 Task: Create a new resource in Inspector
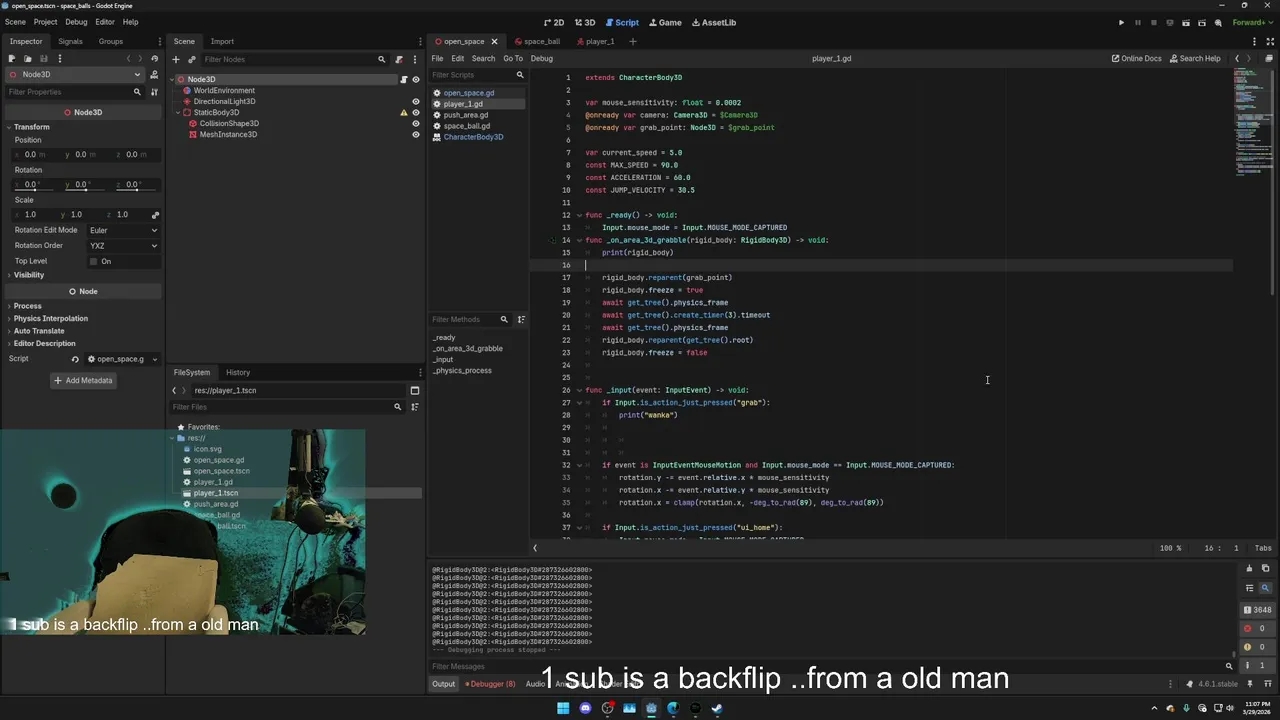[13, 58]
